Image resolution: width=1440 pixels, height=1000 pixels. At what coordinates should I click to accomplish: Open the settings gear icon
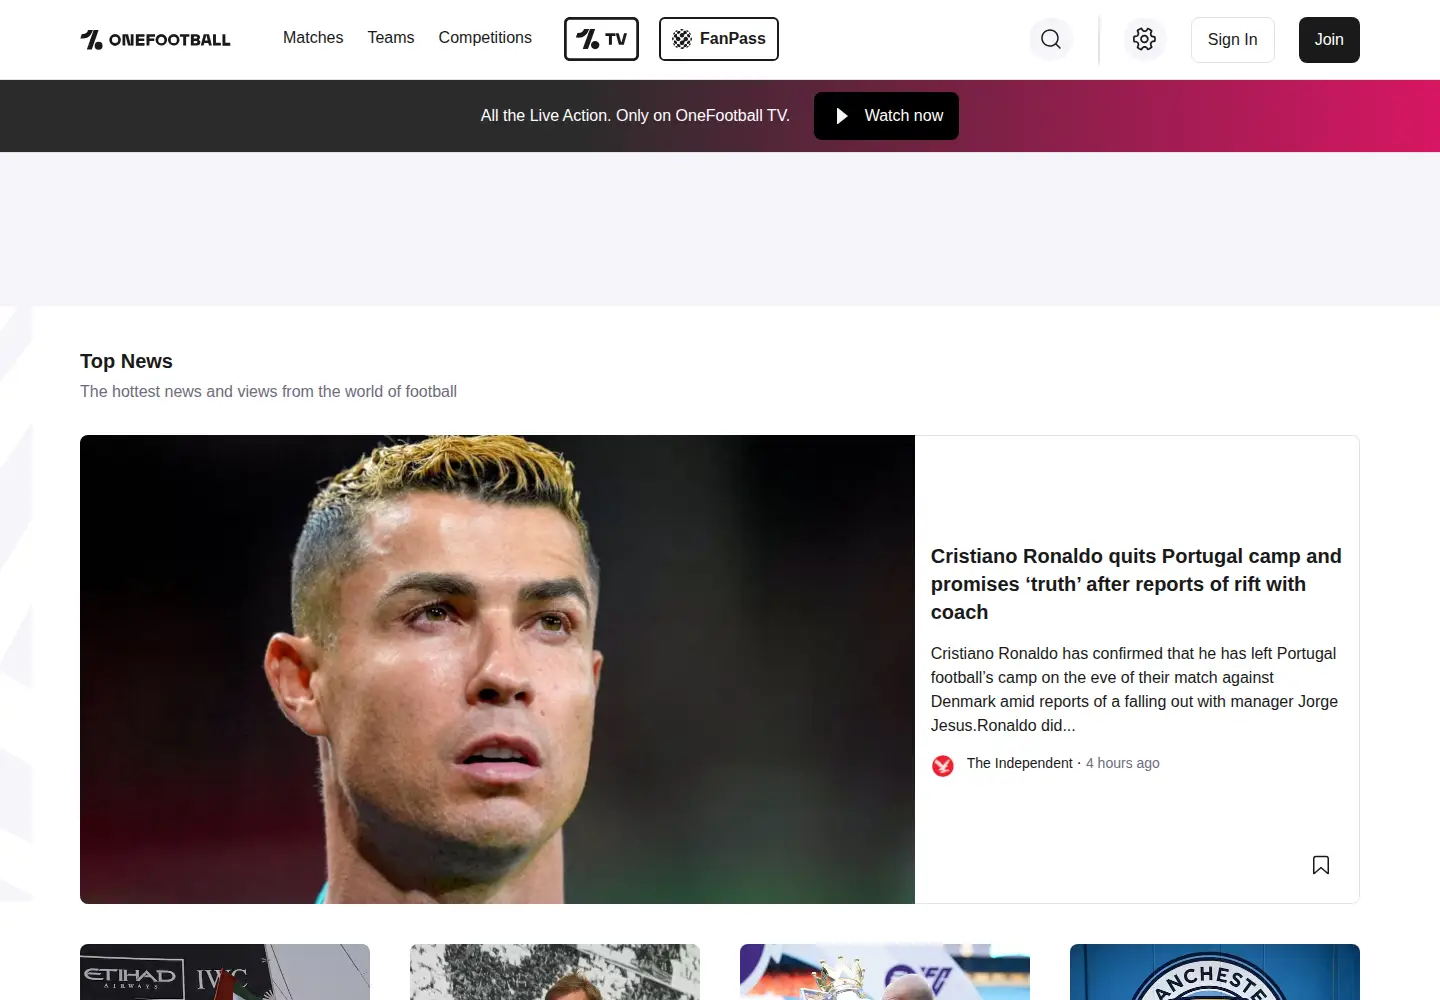click(x=1145, y=39)
